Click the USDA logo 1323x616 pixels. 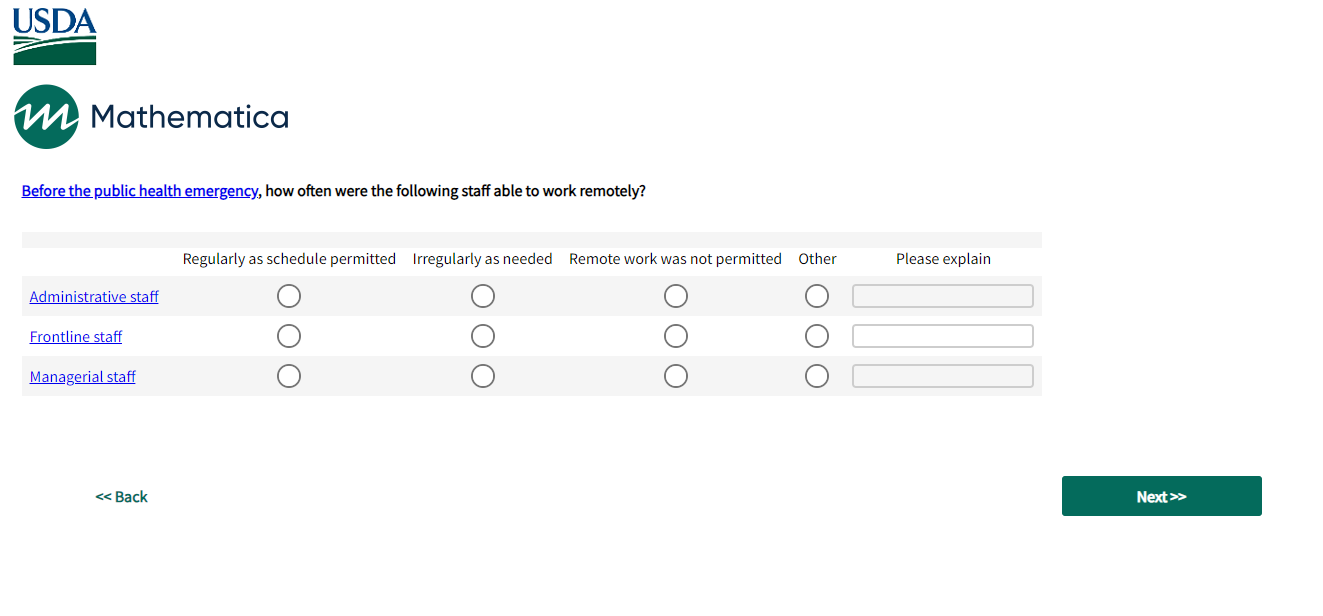tap(55, 36)
